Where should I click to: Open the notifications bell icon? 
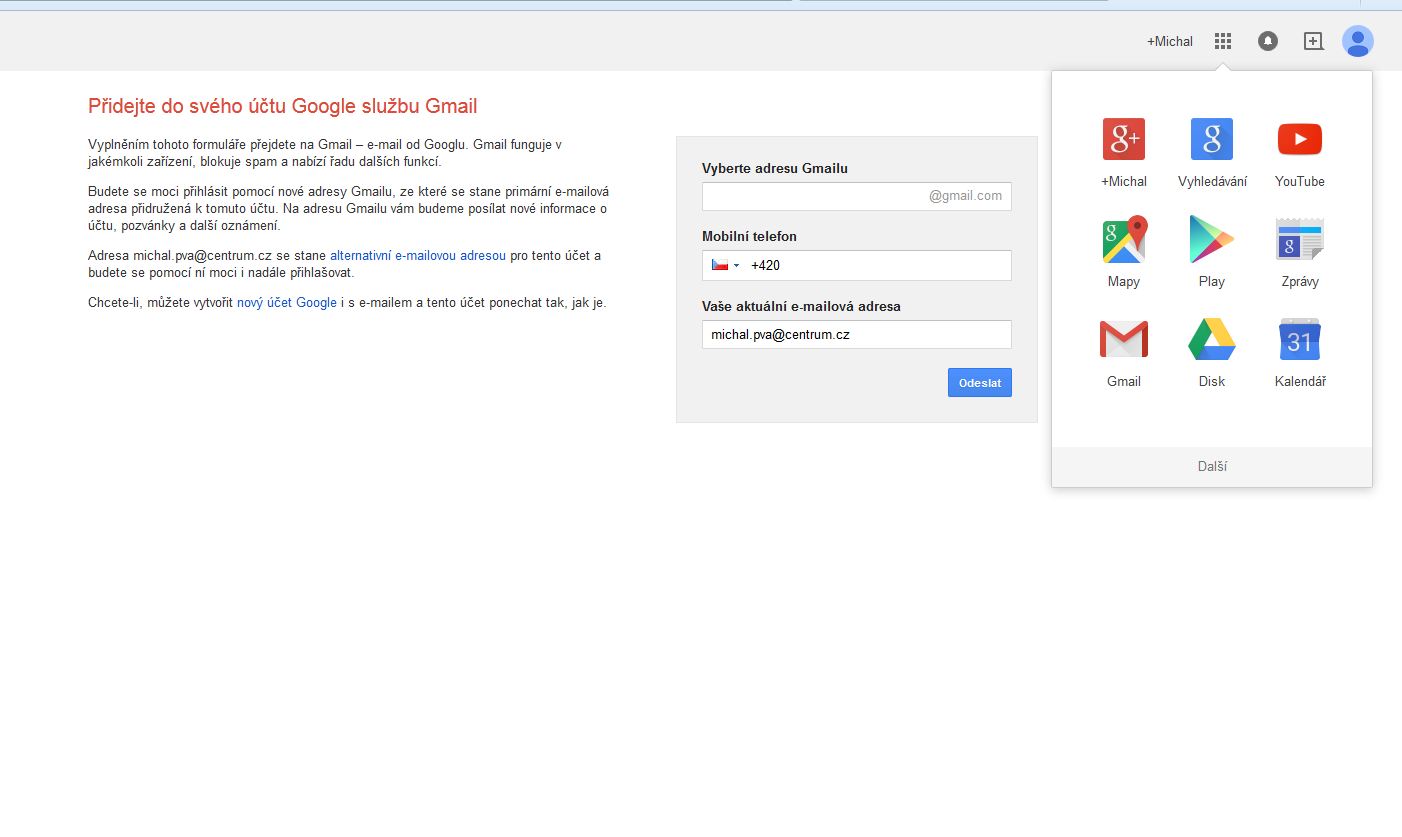tap(1268, 41)
